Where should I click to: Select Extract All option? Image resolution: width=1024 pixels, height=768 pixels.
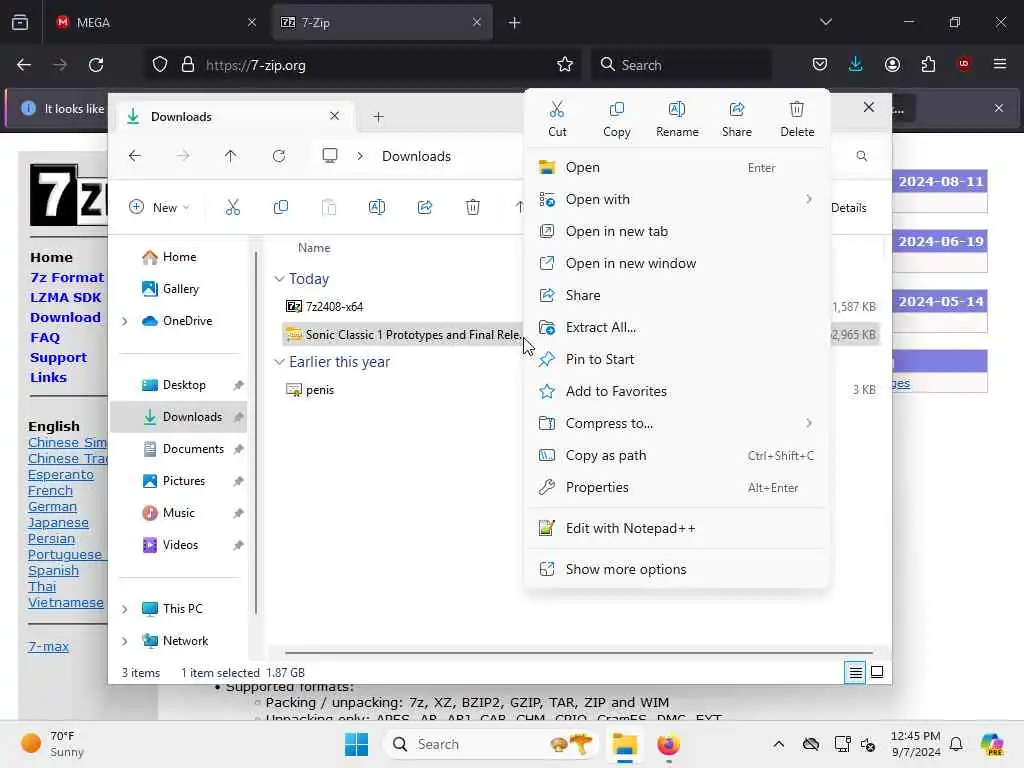(x=677, y=327)
